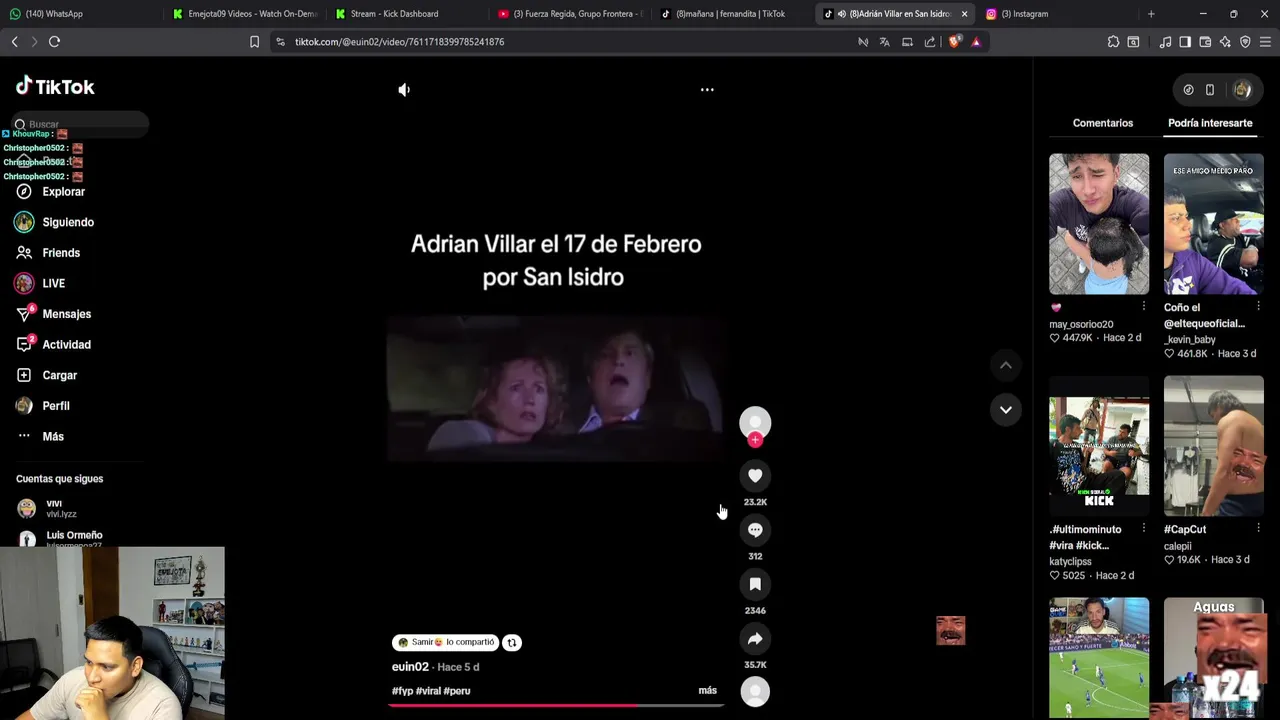Open the three-dot video options menu
Image resolution: width=1280 pixels, height=720 pixels.
[707, 90]
